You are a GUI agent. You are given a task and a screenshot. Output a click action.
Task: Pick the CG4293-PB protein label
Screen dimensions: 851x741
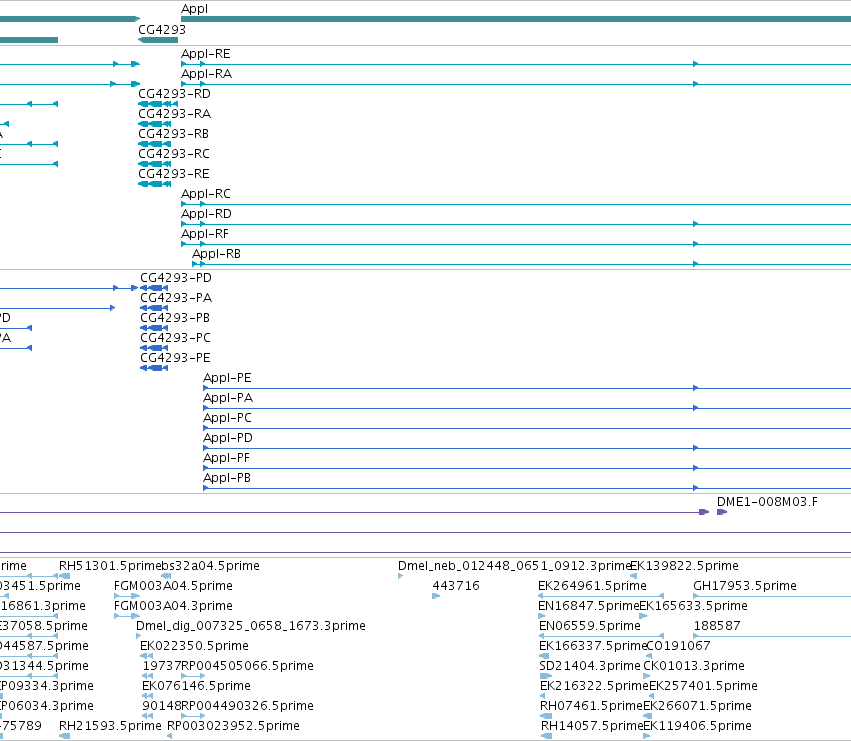coord(175,318)
